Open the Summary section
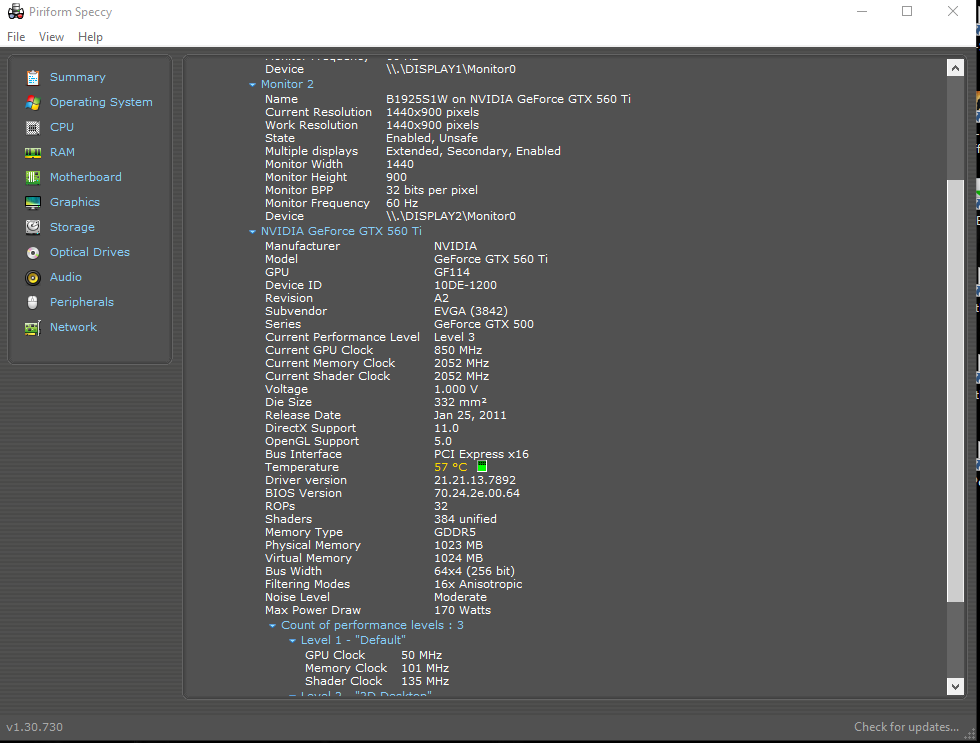980x743 pixels. tap(78, 77)
